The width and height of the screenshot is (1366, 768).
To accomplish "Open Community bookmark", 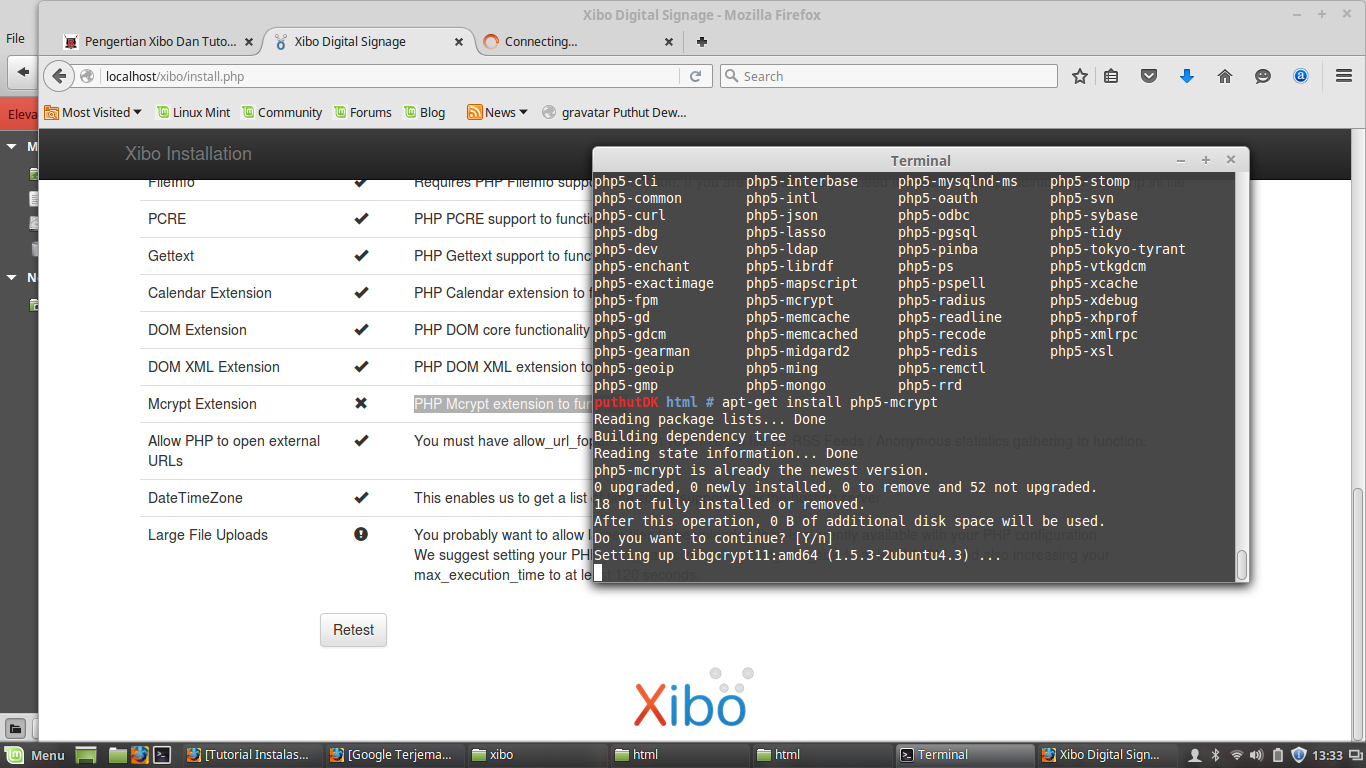I will click(x=282, y=112).
